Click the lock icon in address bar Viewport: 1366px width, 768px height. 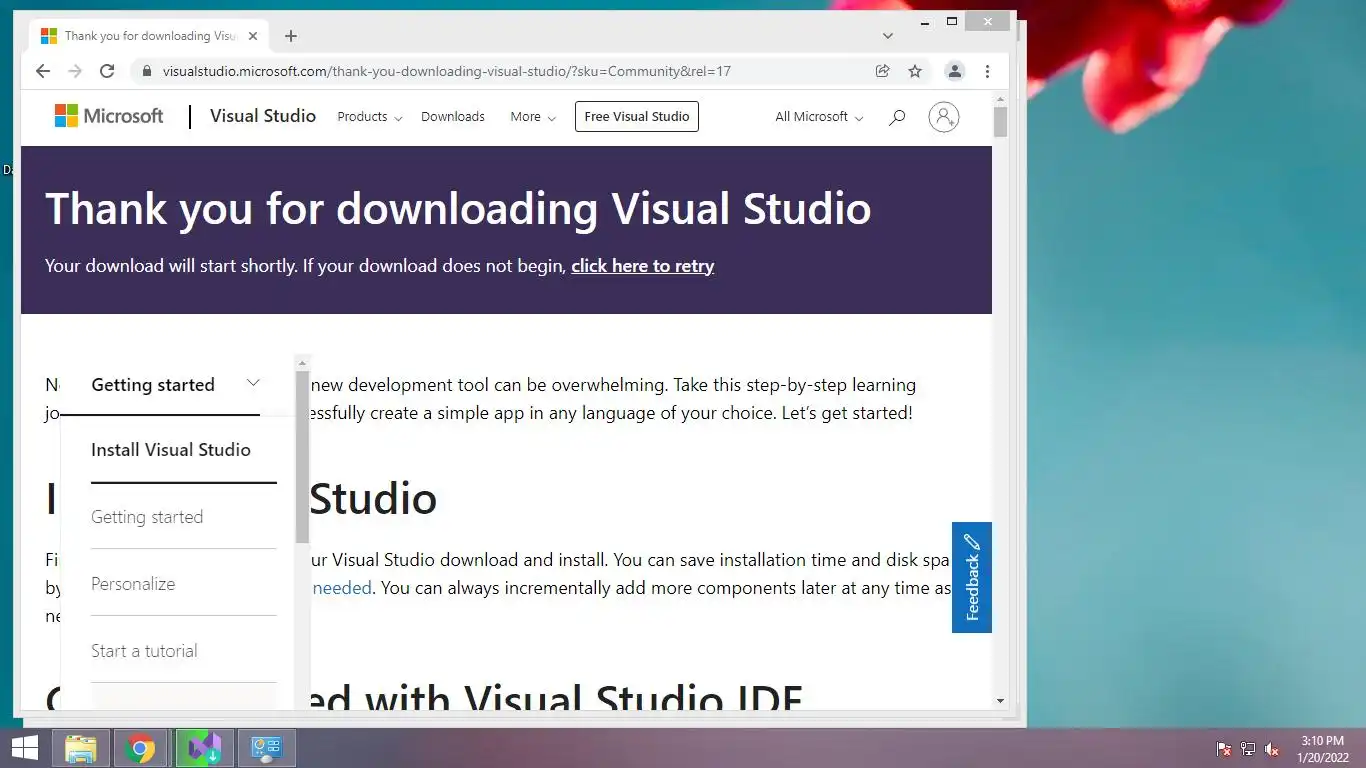(147, 71)
